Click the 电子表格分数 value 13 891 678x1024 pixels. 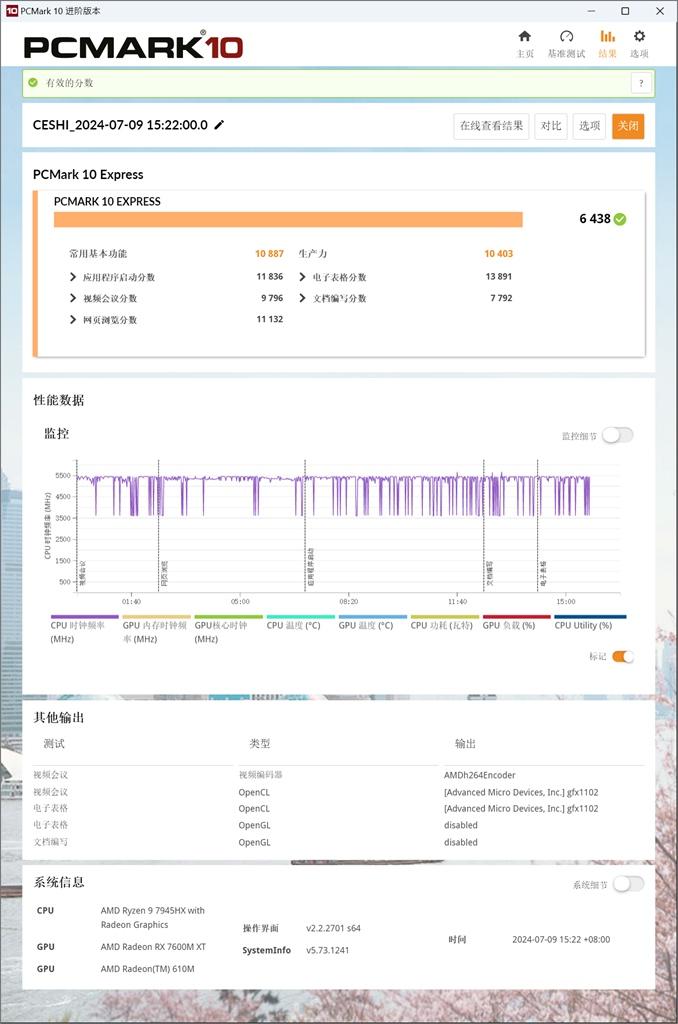pyautogui.click(x=498, y=276)
